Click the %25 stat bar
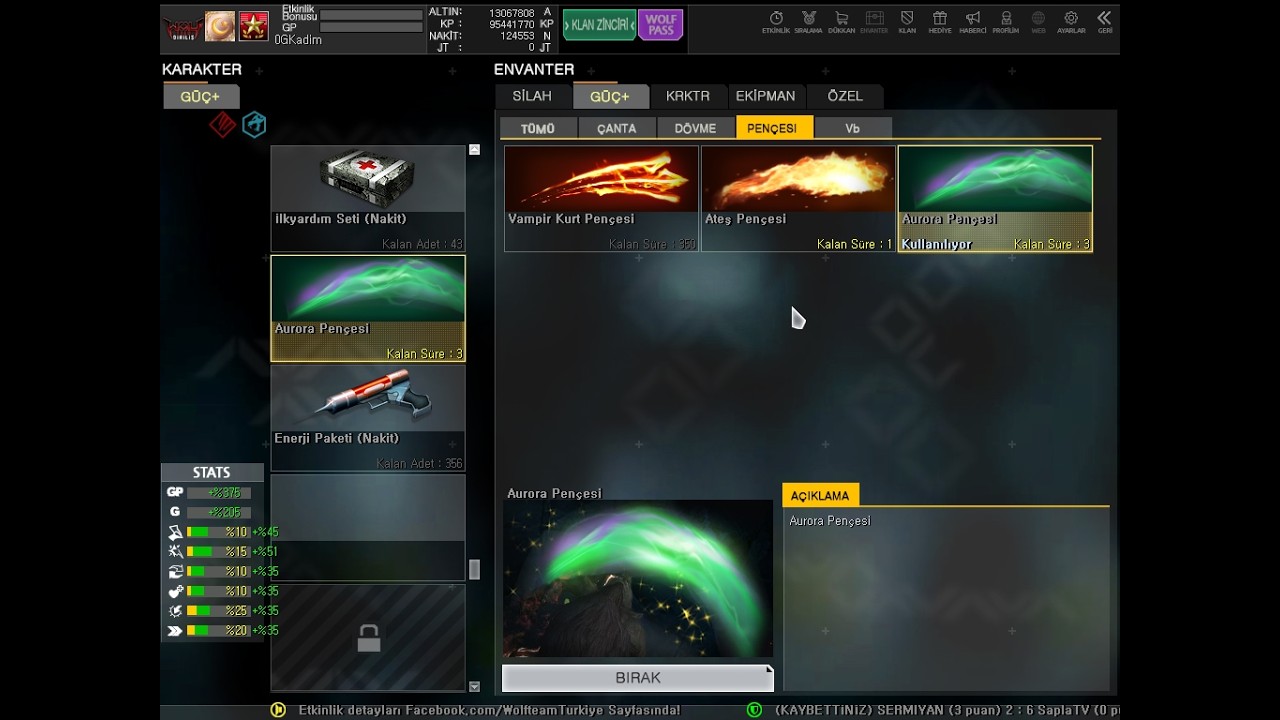 [218, 611]
